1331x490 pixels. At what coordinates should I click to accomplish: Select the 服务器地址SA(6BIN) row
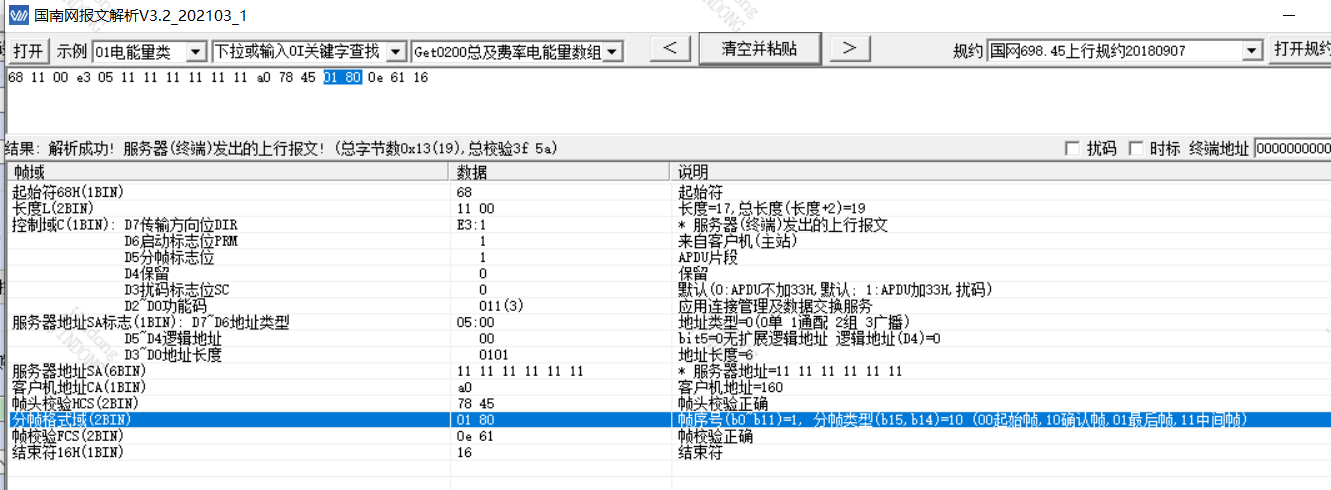(667, 371)
